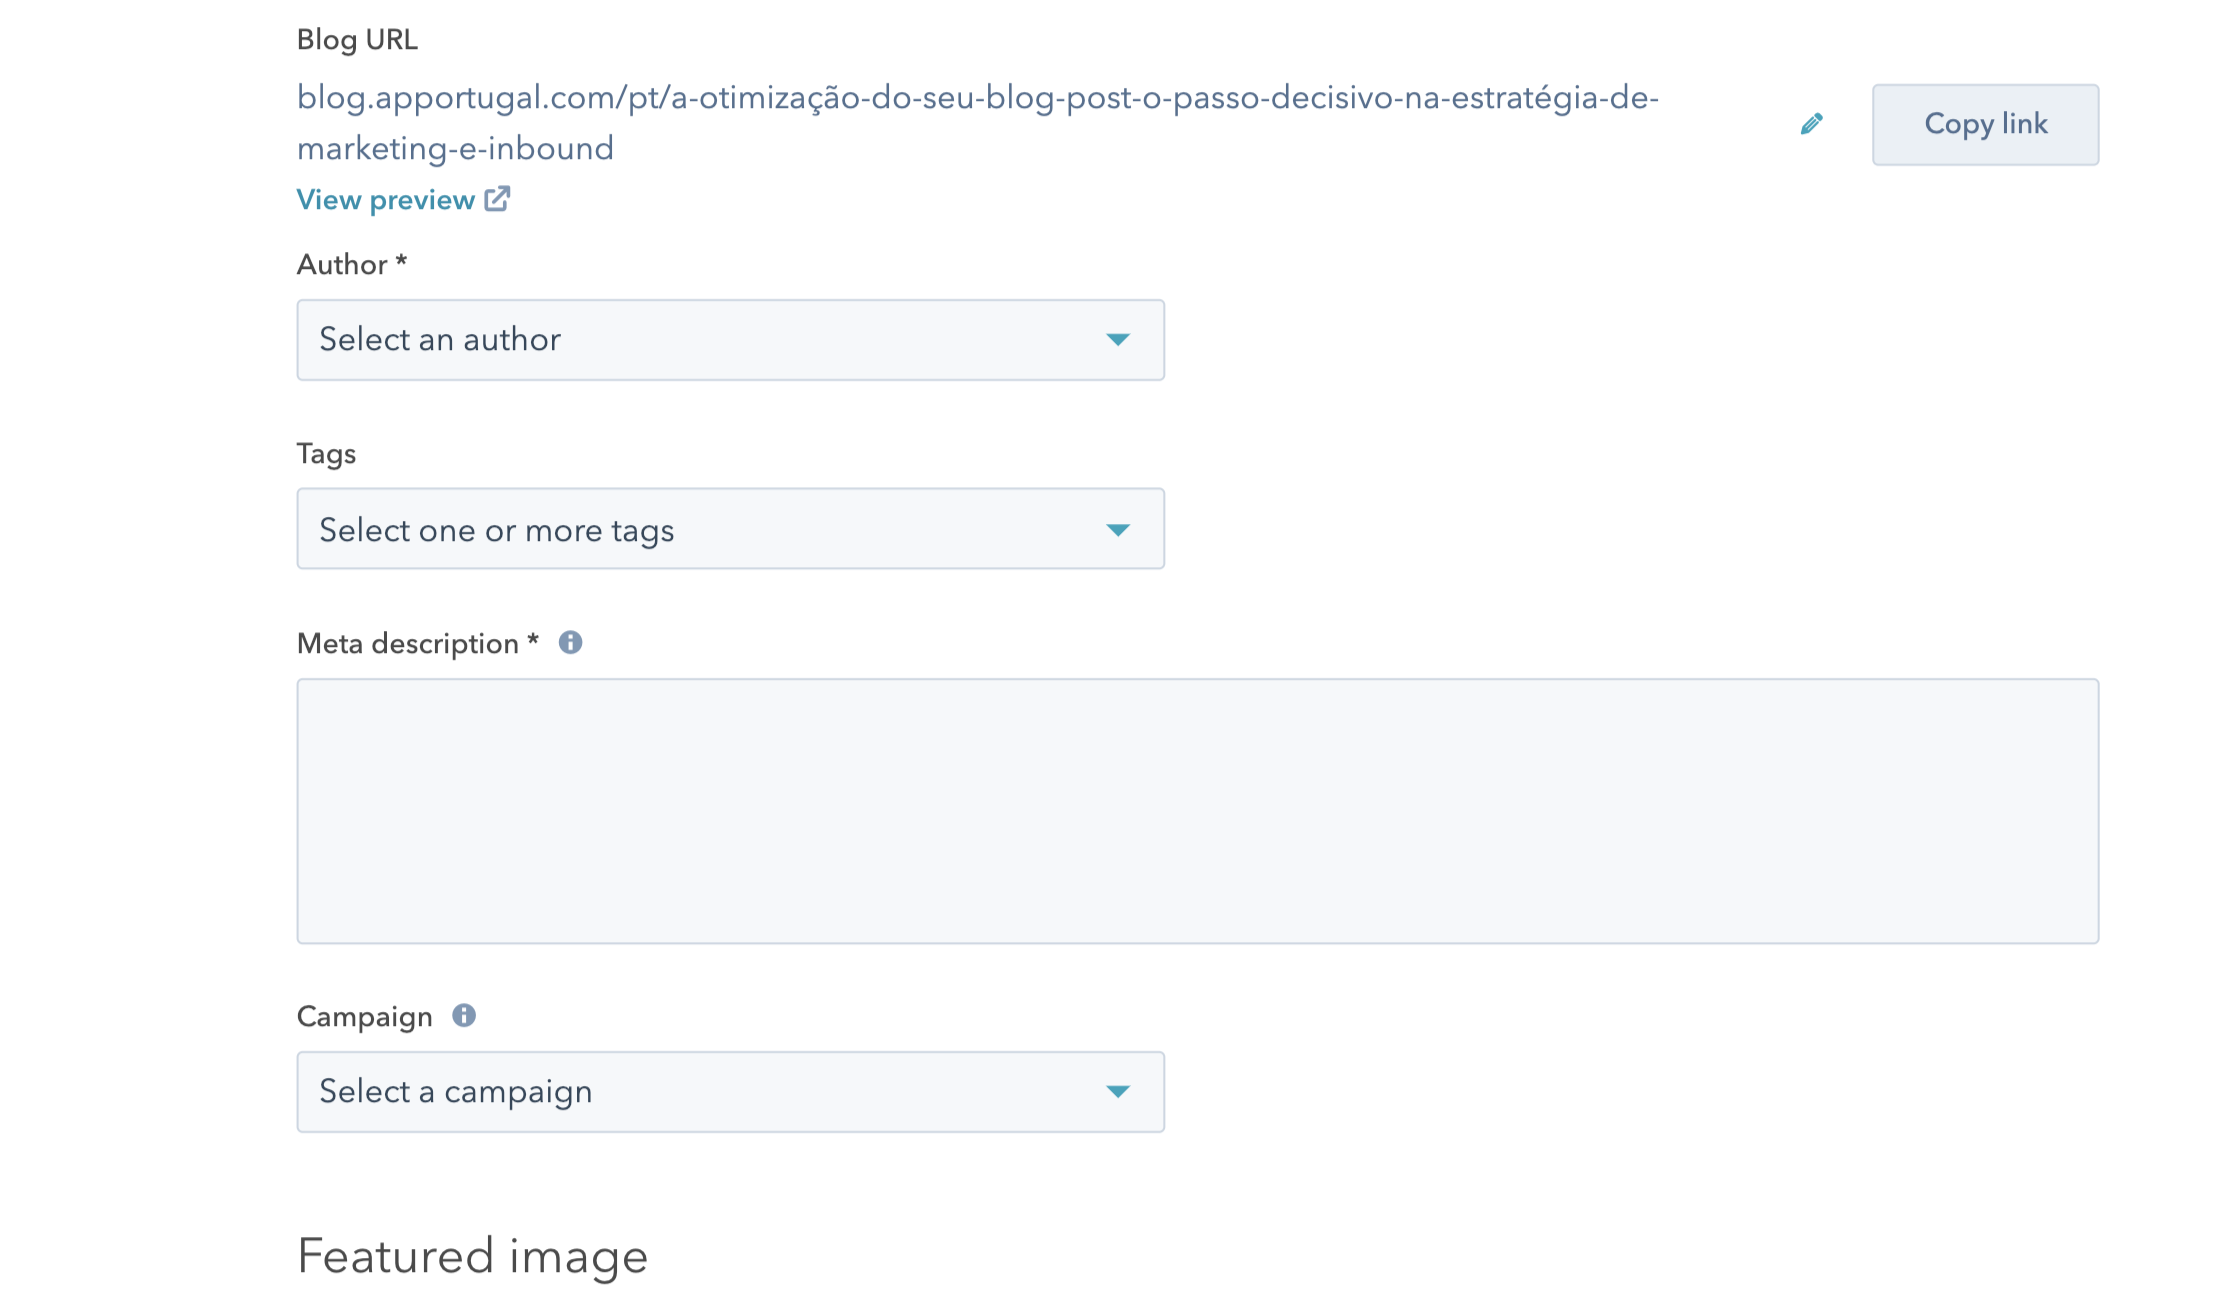Click the Blog URL label
Screen dimensions: 2219x1296
click(357, 39)
